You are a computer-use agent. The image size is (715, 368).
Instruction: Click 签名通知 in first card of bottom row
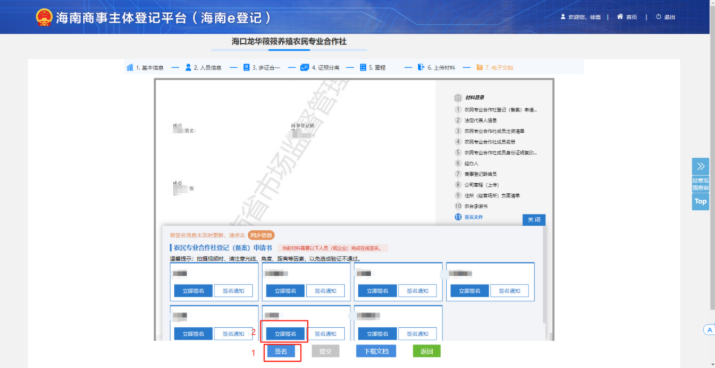click(x=233, y=334)
